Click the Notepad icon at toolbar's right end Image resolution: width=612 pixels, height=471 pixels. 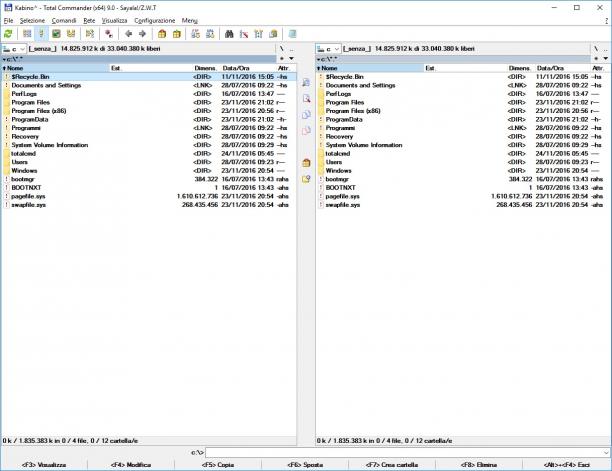(x=292, y=34)
